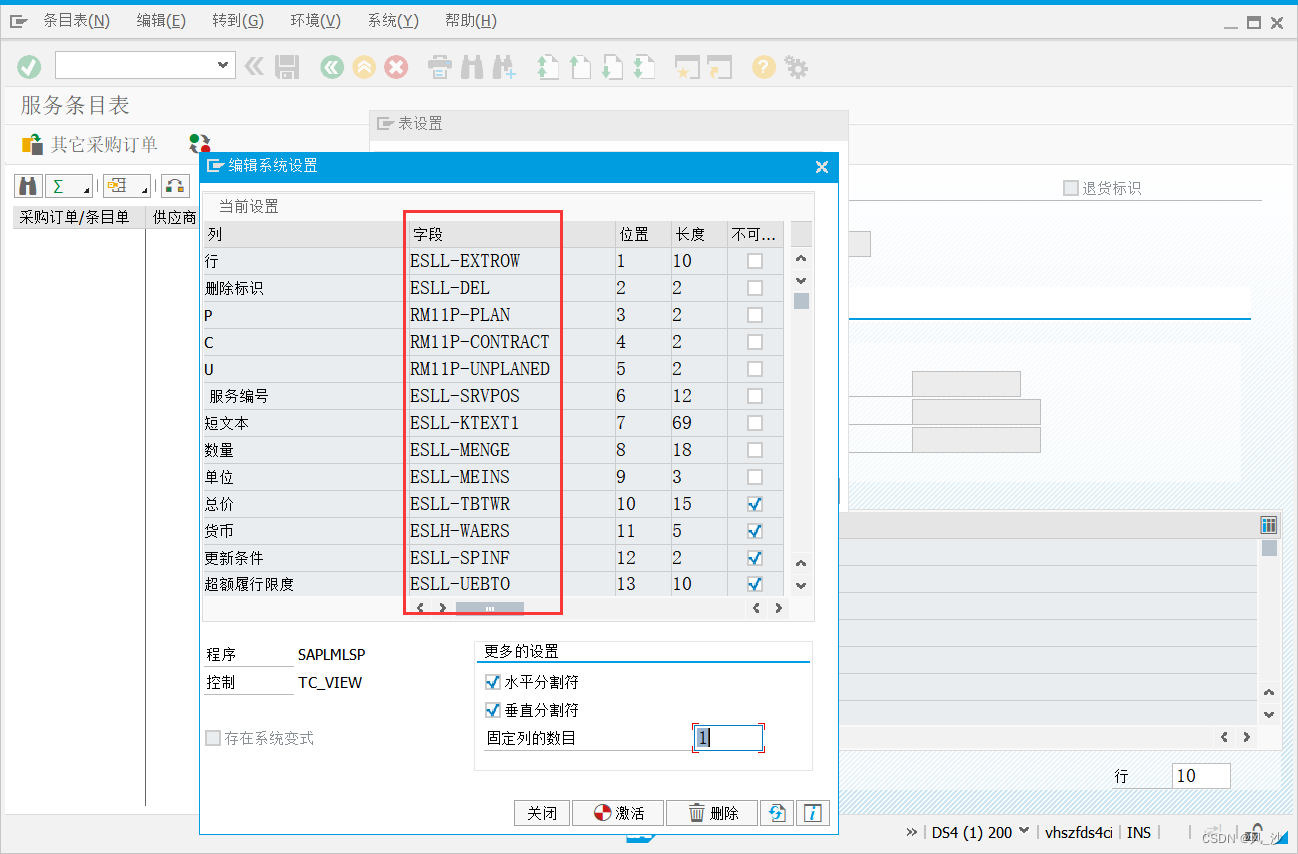Click the 删除 button
Image resolution: width=1298 pixels, height=854 pixels.
(712, 813)
